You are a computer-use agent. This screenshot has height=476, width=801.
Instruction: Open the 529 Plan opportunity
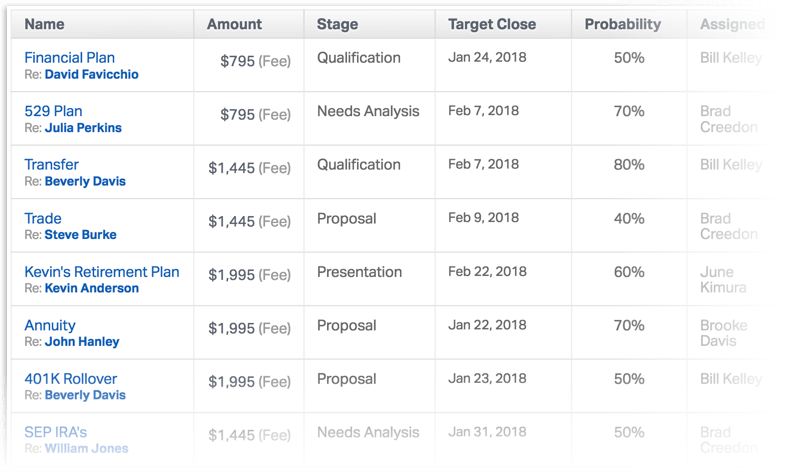tap(53, 111)
